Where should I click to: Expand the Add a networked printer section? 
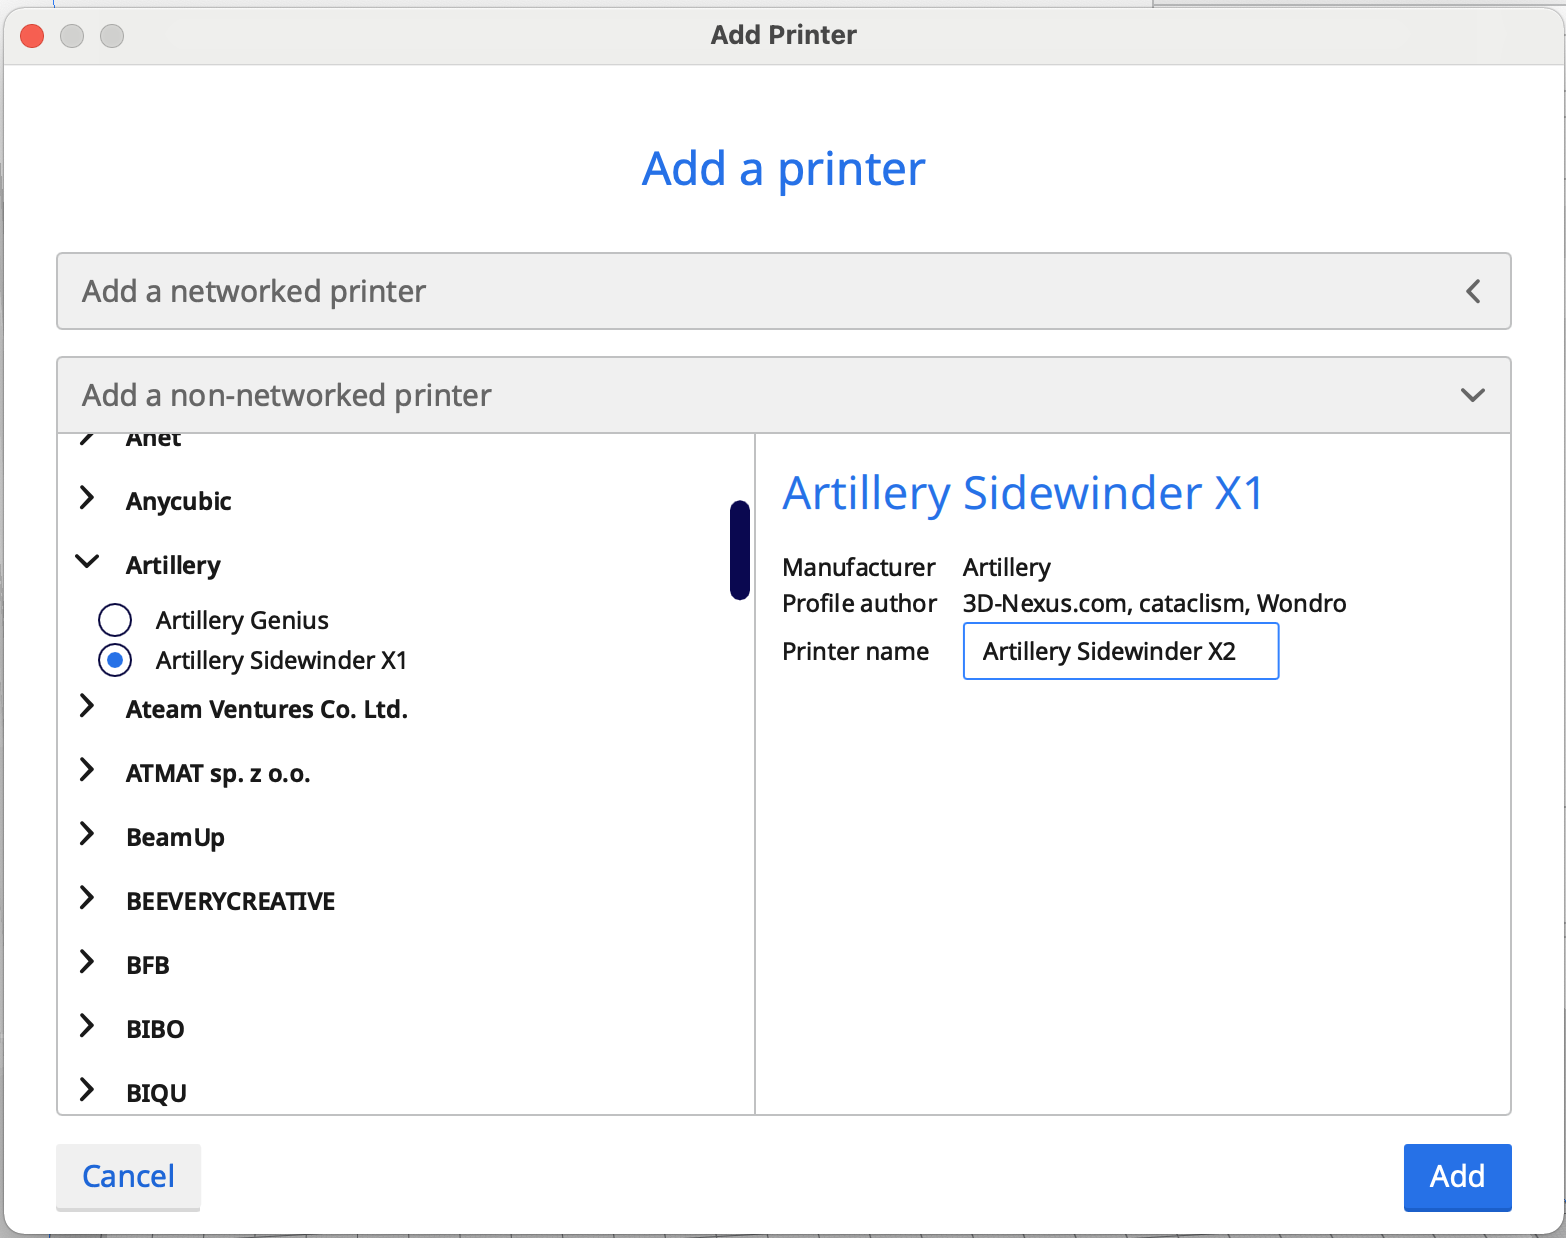click(x=784, y=291)
